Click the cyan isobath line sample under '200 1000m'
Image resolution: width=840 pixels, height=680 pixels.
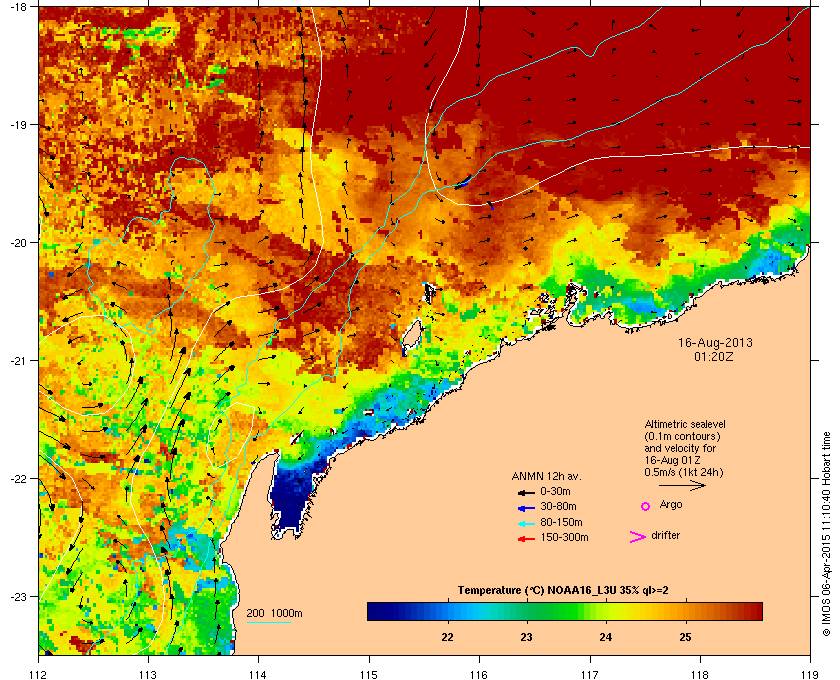pos(268,622)
